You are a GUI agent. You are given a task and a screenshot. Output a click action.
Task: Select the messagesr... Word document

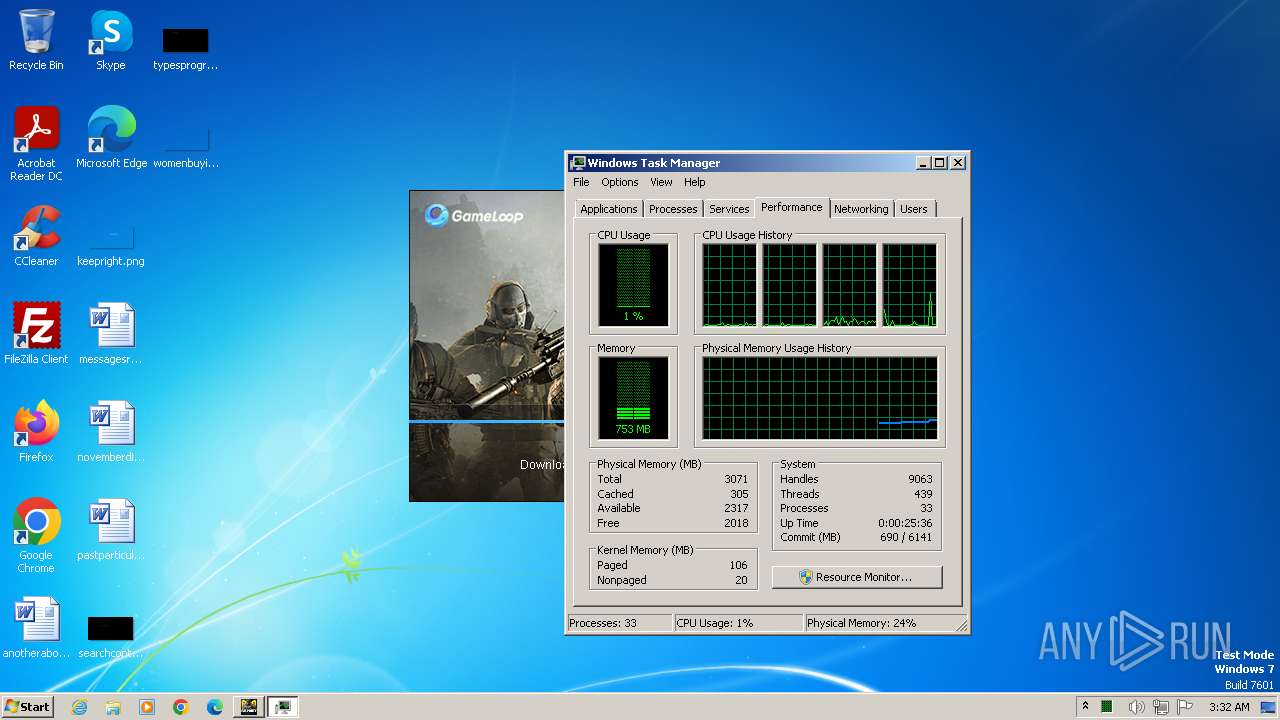(110, 334)
